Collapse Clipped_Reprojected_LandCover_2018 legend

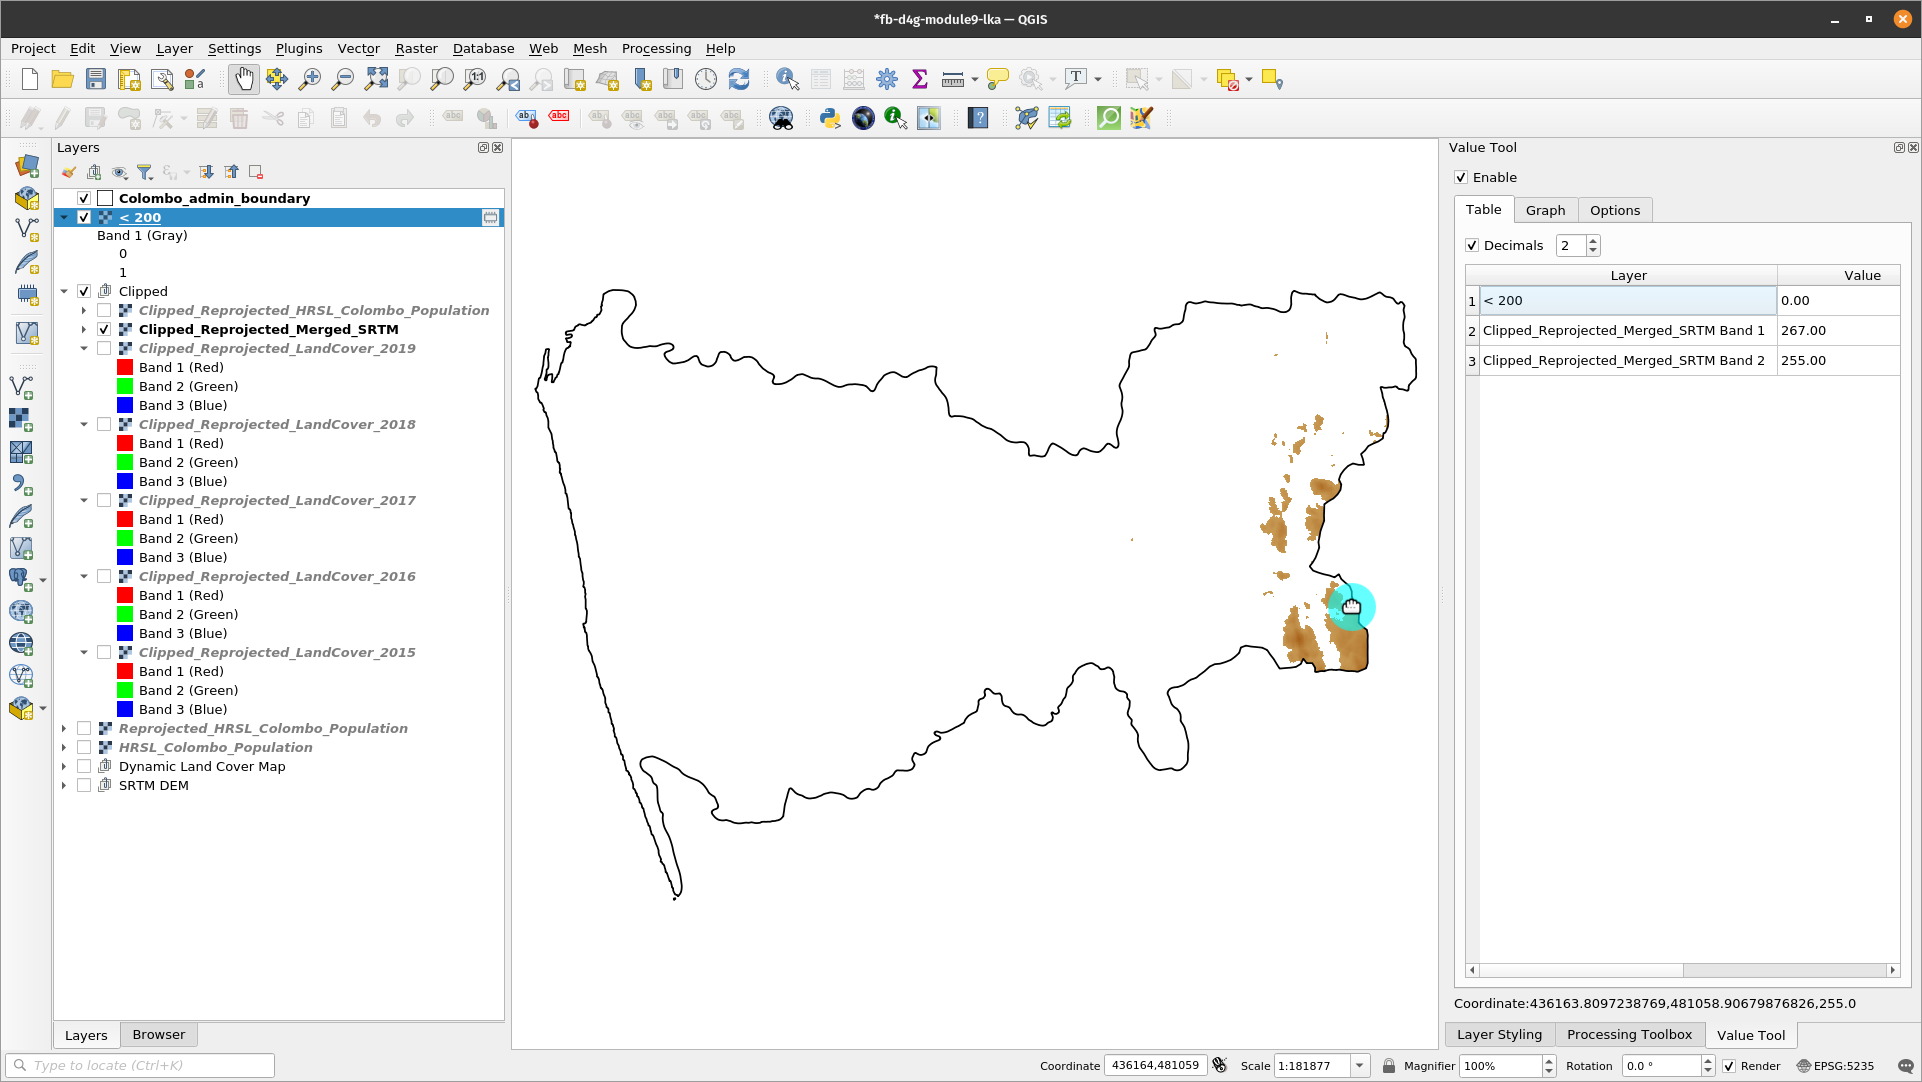click(84, 425)
